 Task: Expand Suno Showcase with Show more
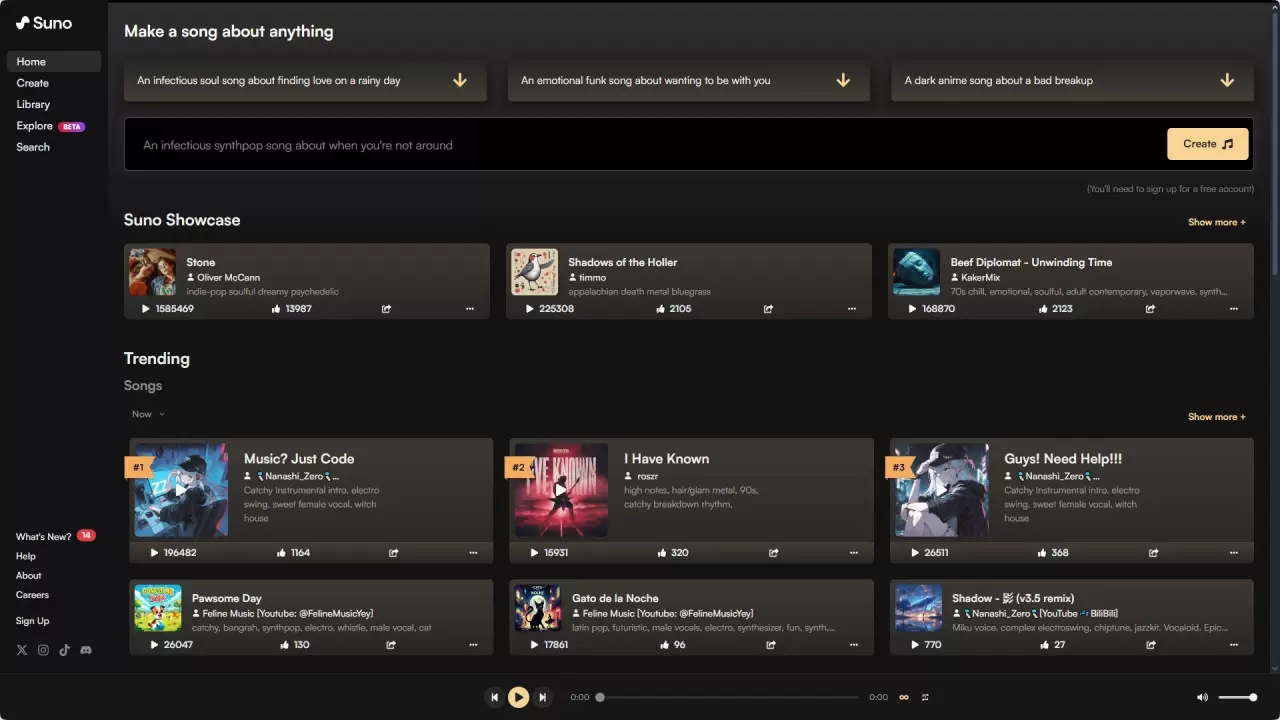(x=1216, y=222)
